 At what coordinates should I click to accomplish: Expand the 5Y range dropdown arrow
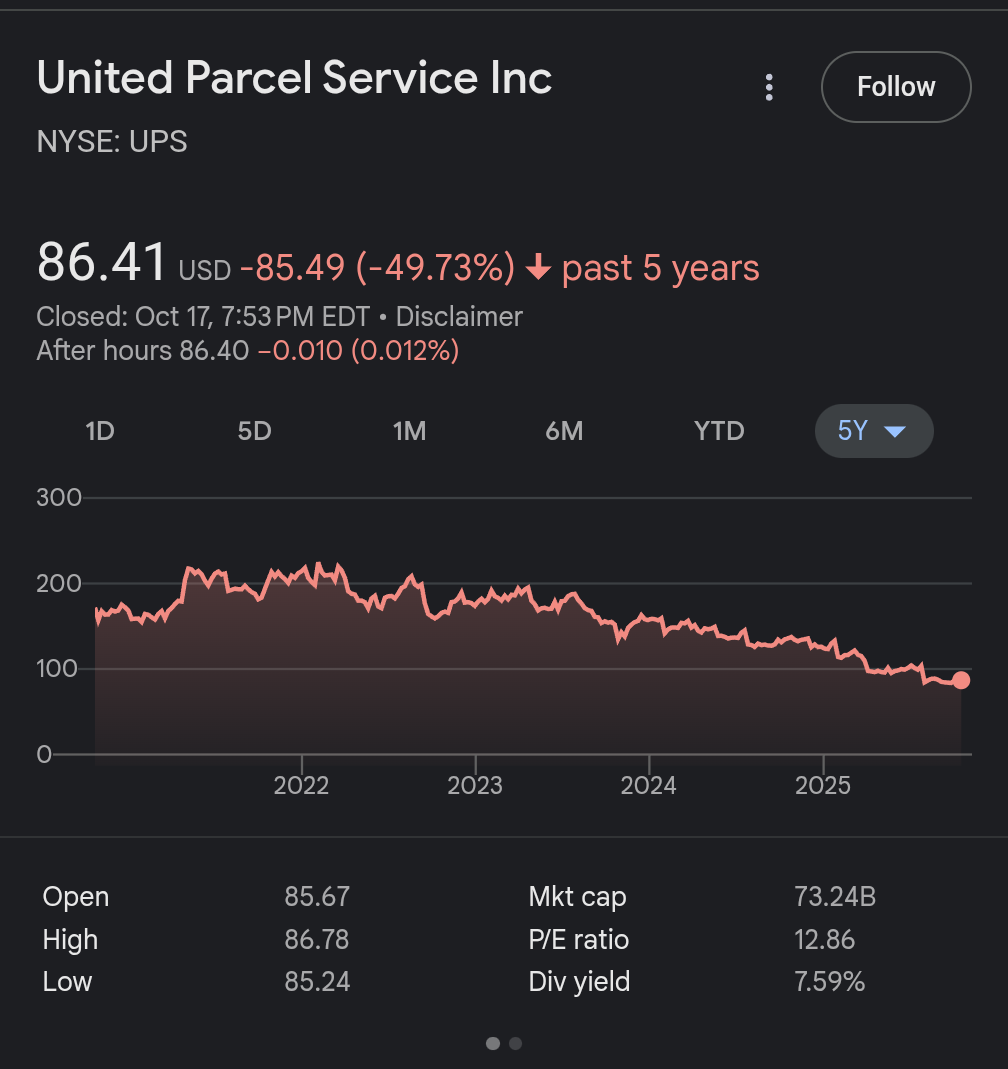[x=895, y=432]
